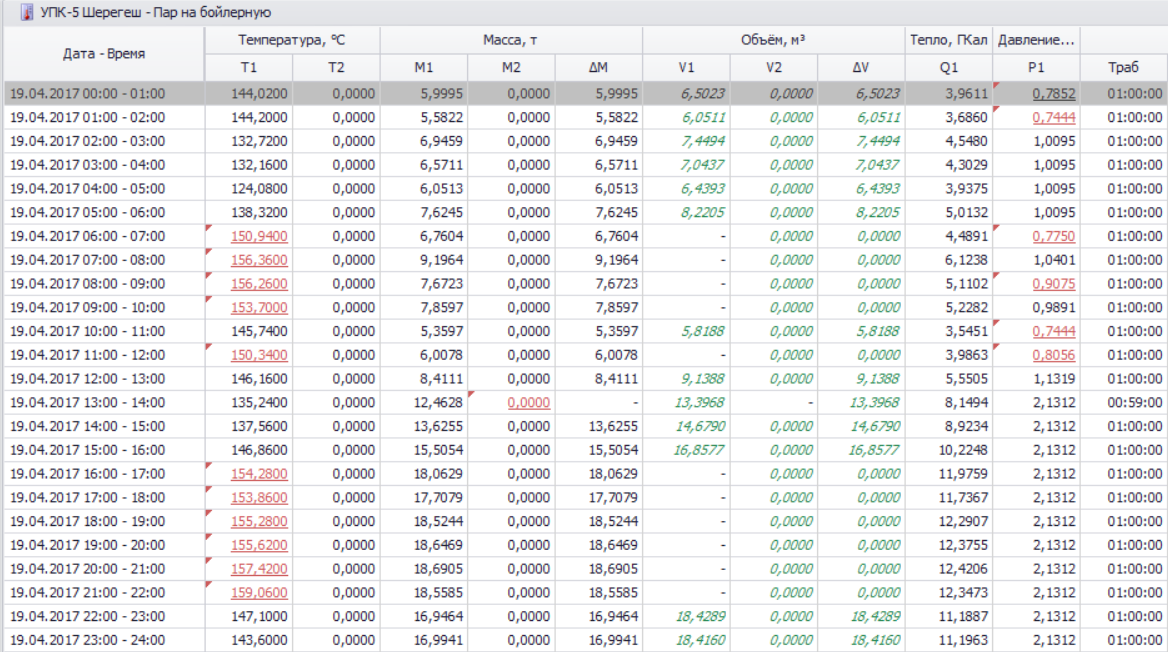Click the Тепло, ГКал group header
This screenshot has width=1168, height=652.
[949, 40]
